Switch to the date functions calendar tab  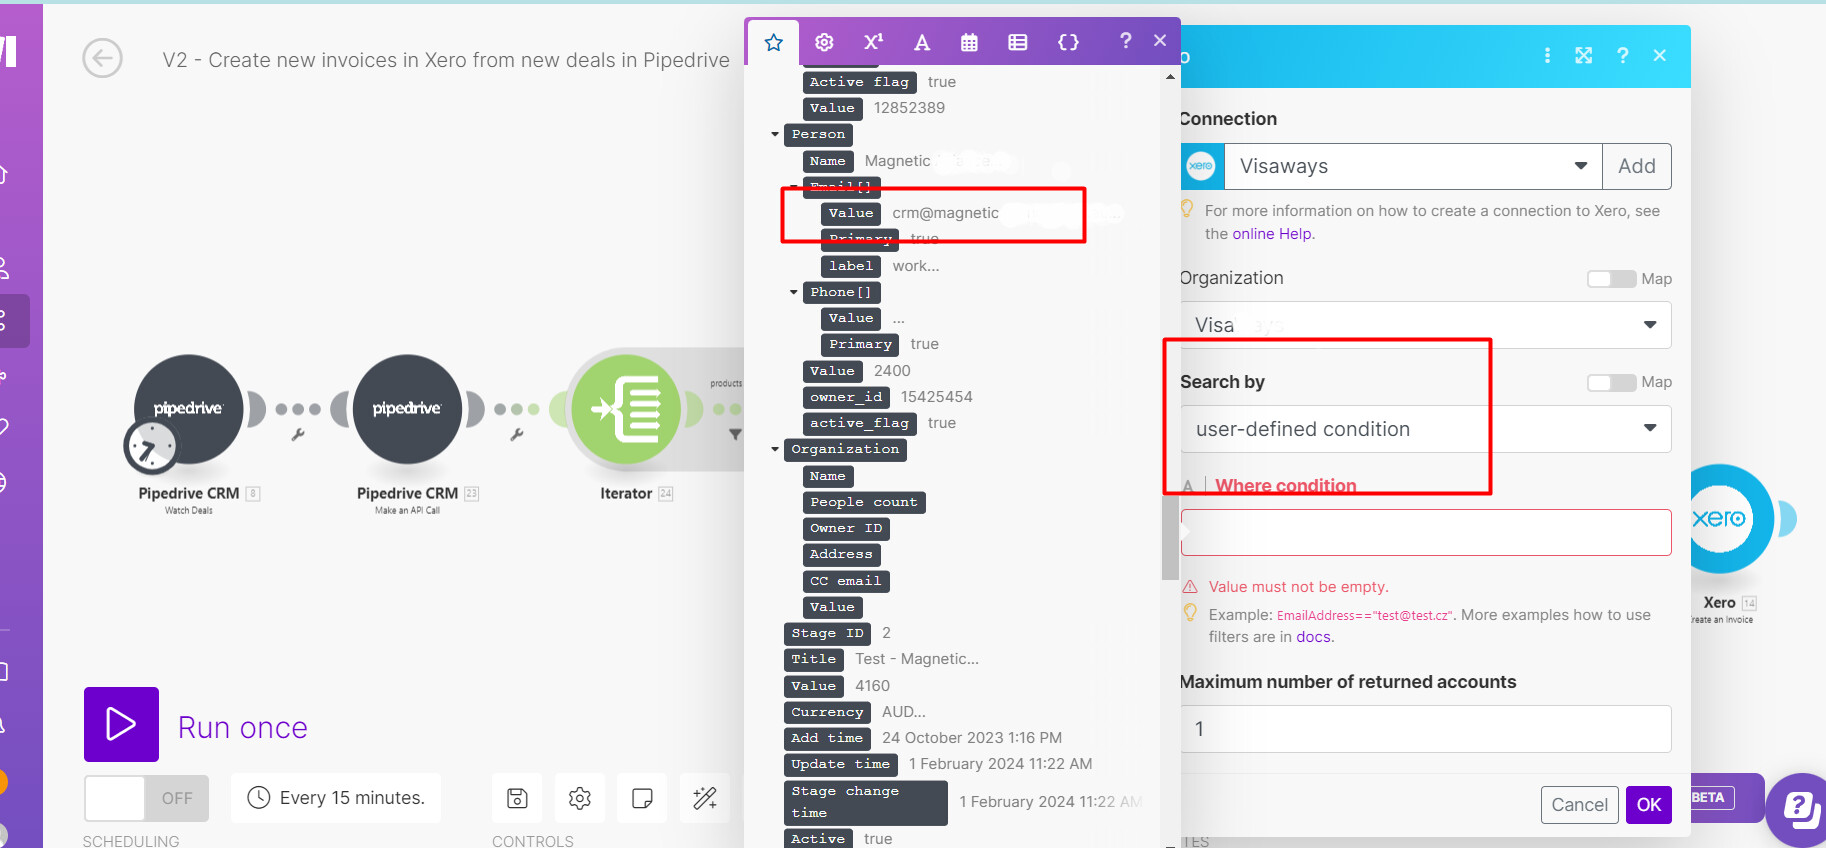point(969,42)
